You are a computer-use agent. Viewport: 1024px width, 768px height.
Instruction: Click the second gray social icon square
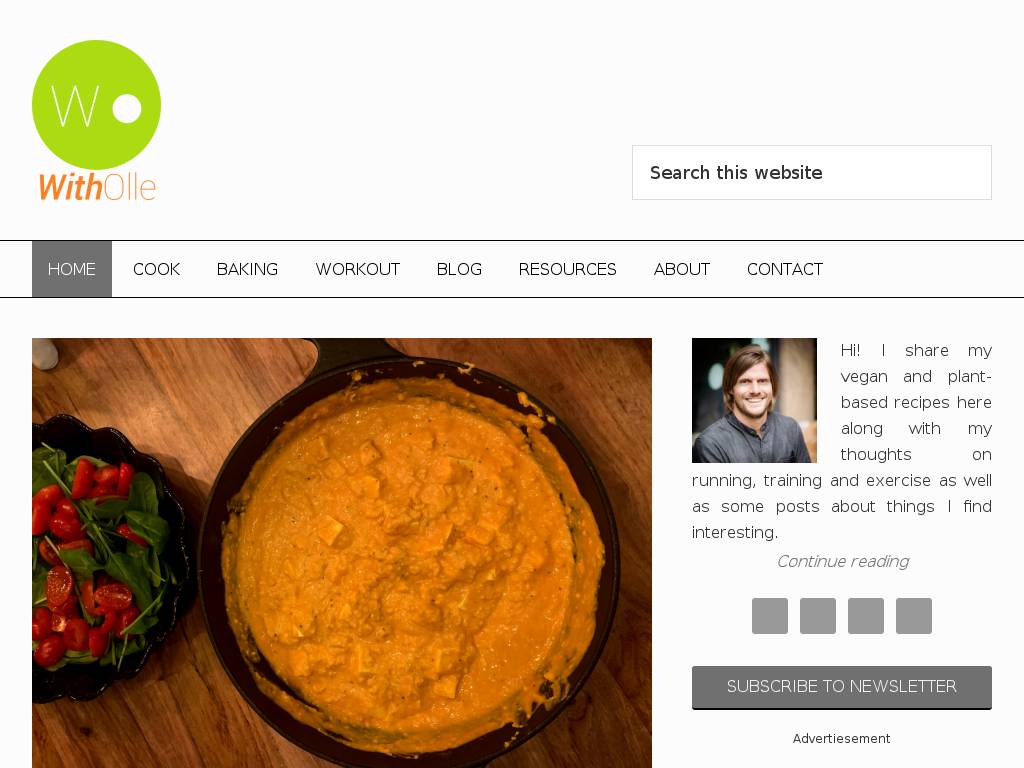pos(818,616)
